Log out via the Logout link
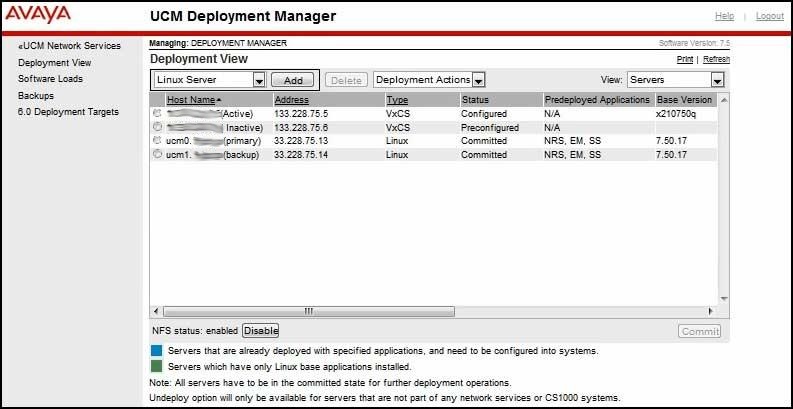This screenshot has height=409, width=793. (770, 16)
